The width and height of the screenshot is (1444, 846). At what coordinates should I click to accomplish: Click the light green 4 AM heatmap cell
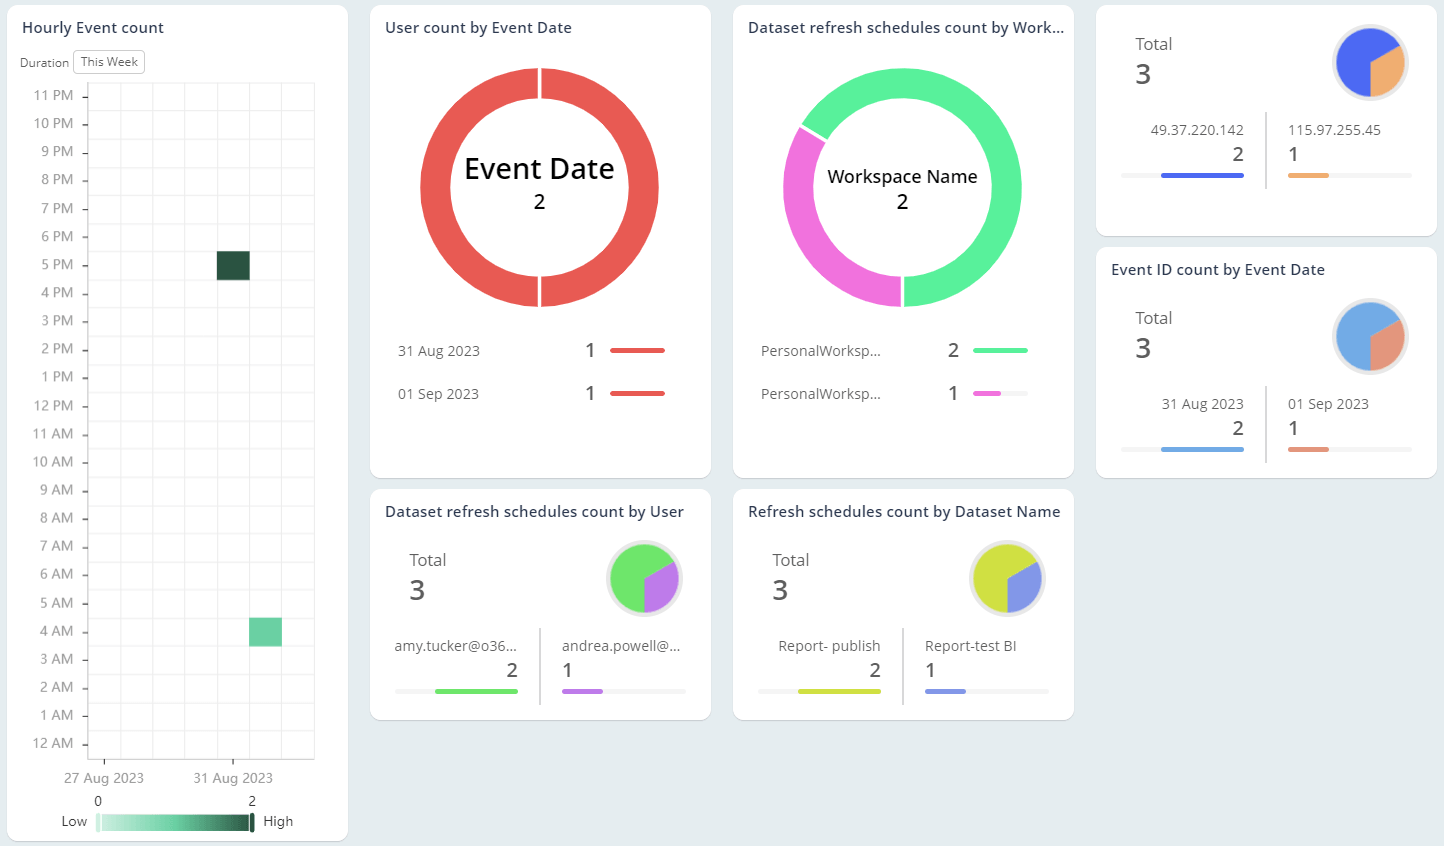pyautogui.click(x=265, y=630)
